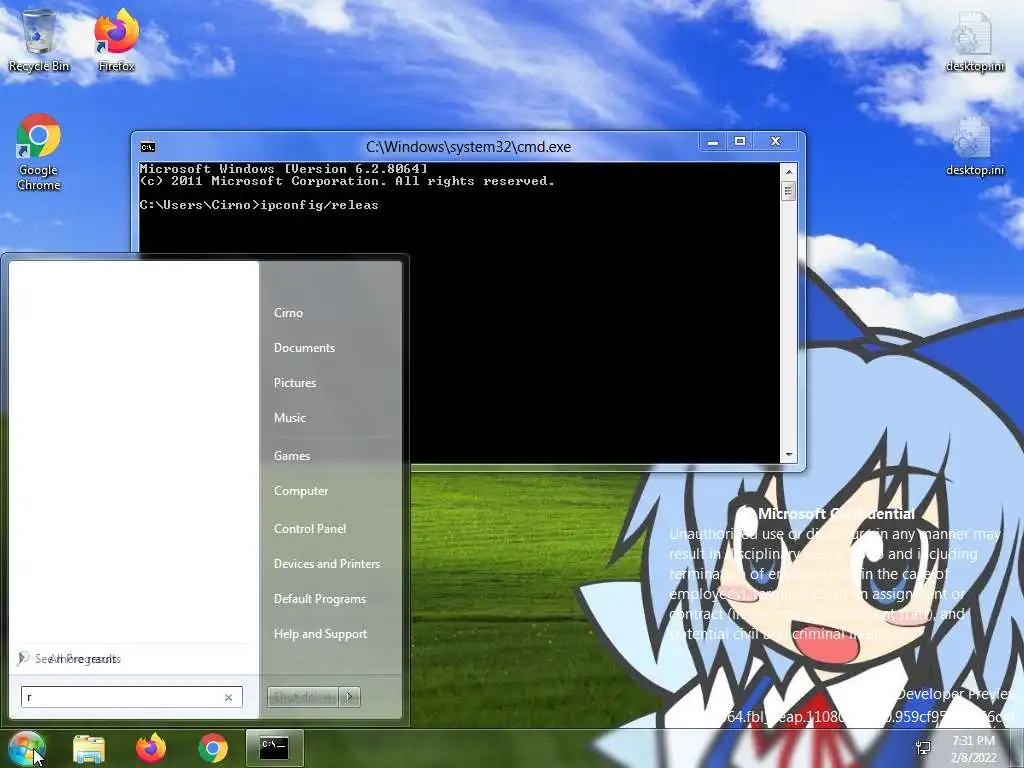Screen dimensions: 1024x768
Task: Open Help and Support
Action: point(320,634)
